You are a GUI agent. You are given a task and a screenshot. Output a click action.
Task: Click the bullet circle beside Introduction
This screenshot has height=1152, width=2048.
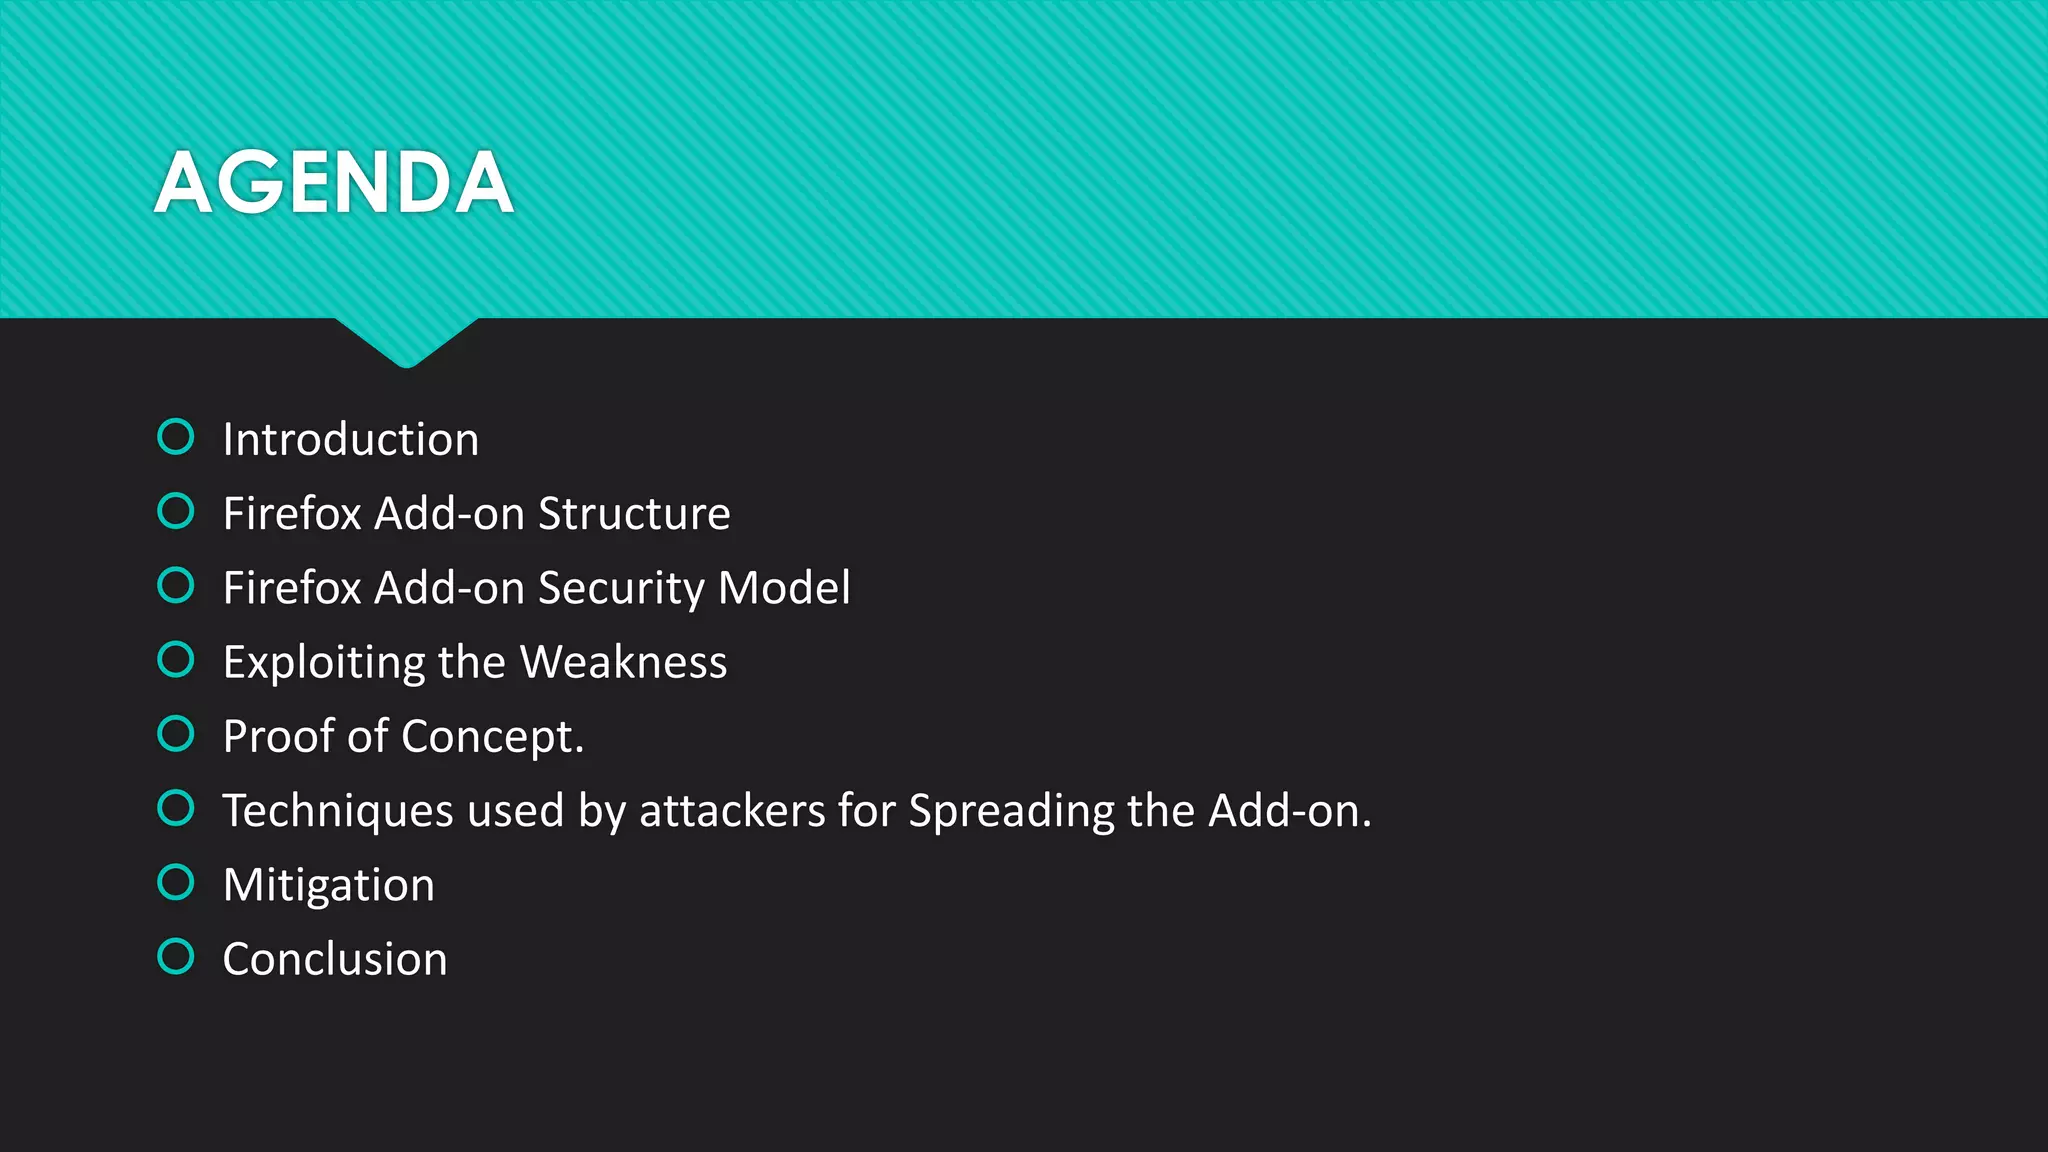[x=176, y=437]
